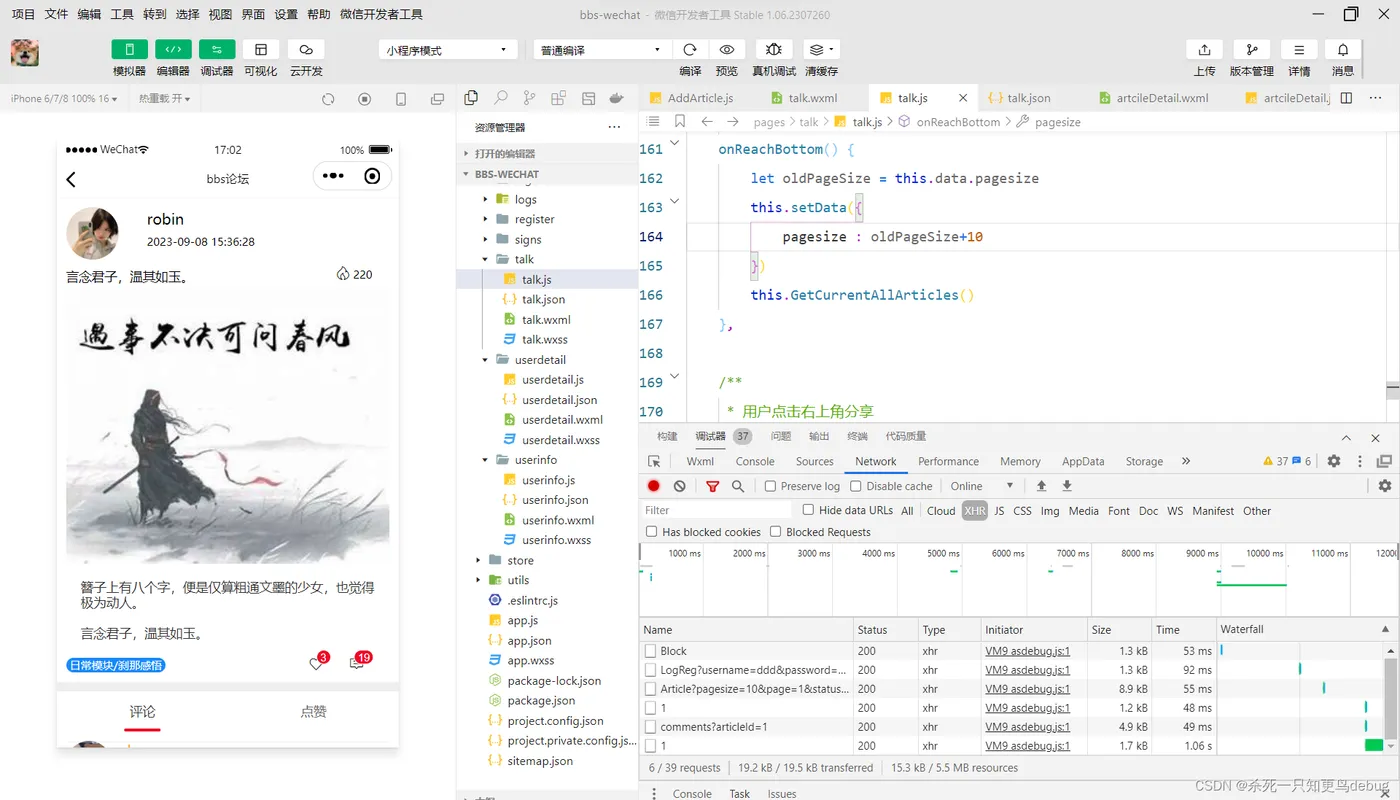This screenshot has height=800, width=1400.
Task: Tap the 日常模块/刹那感悟 tag
Action: pyautogui.click(x=116, y=665)
